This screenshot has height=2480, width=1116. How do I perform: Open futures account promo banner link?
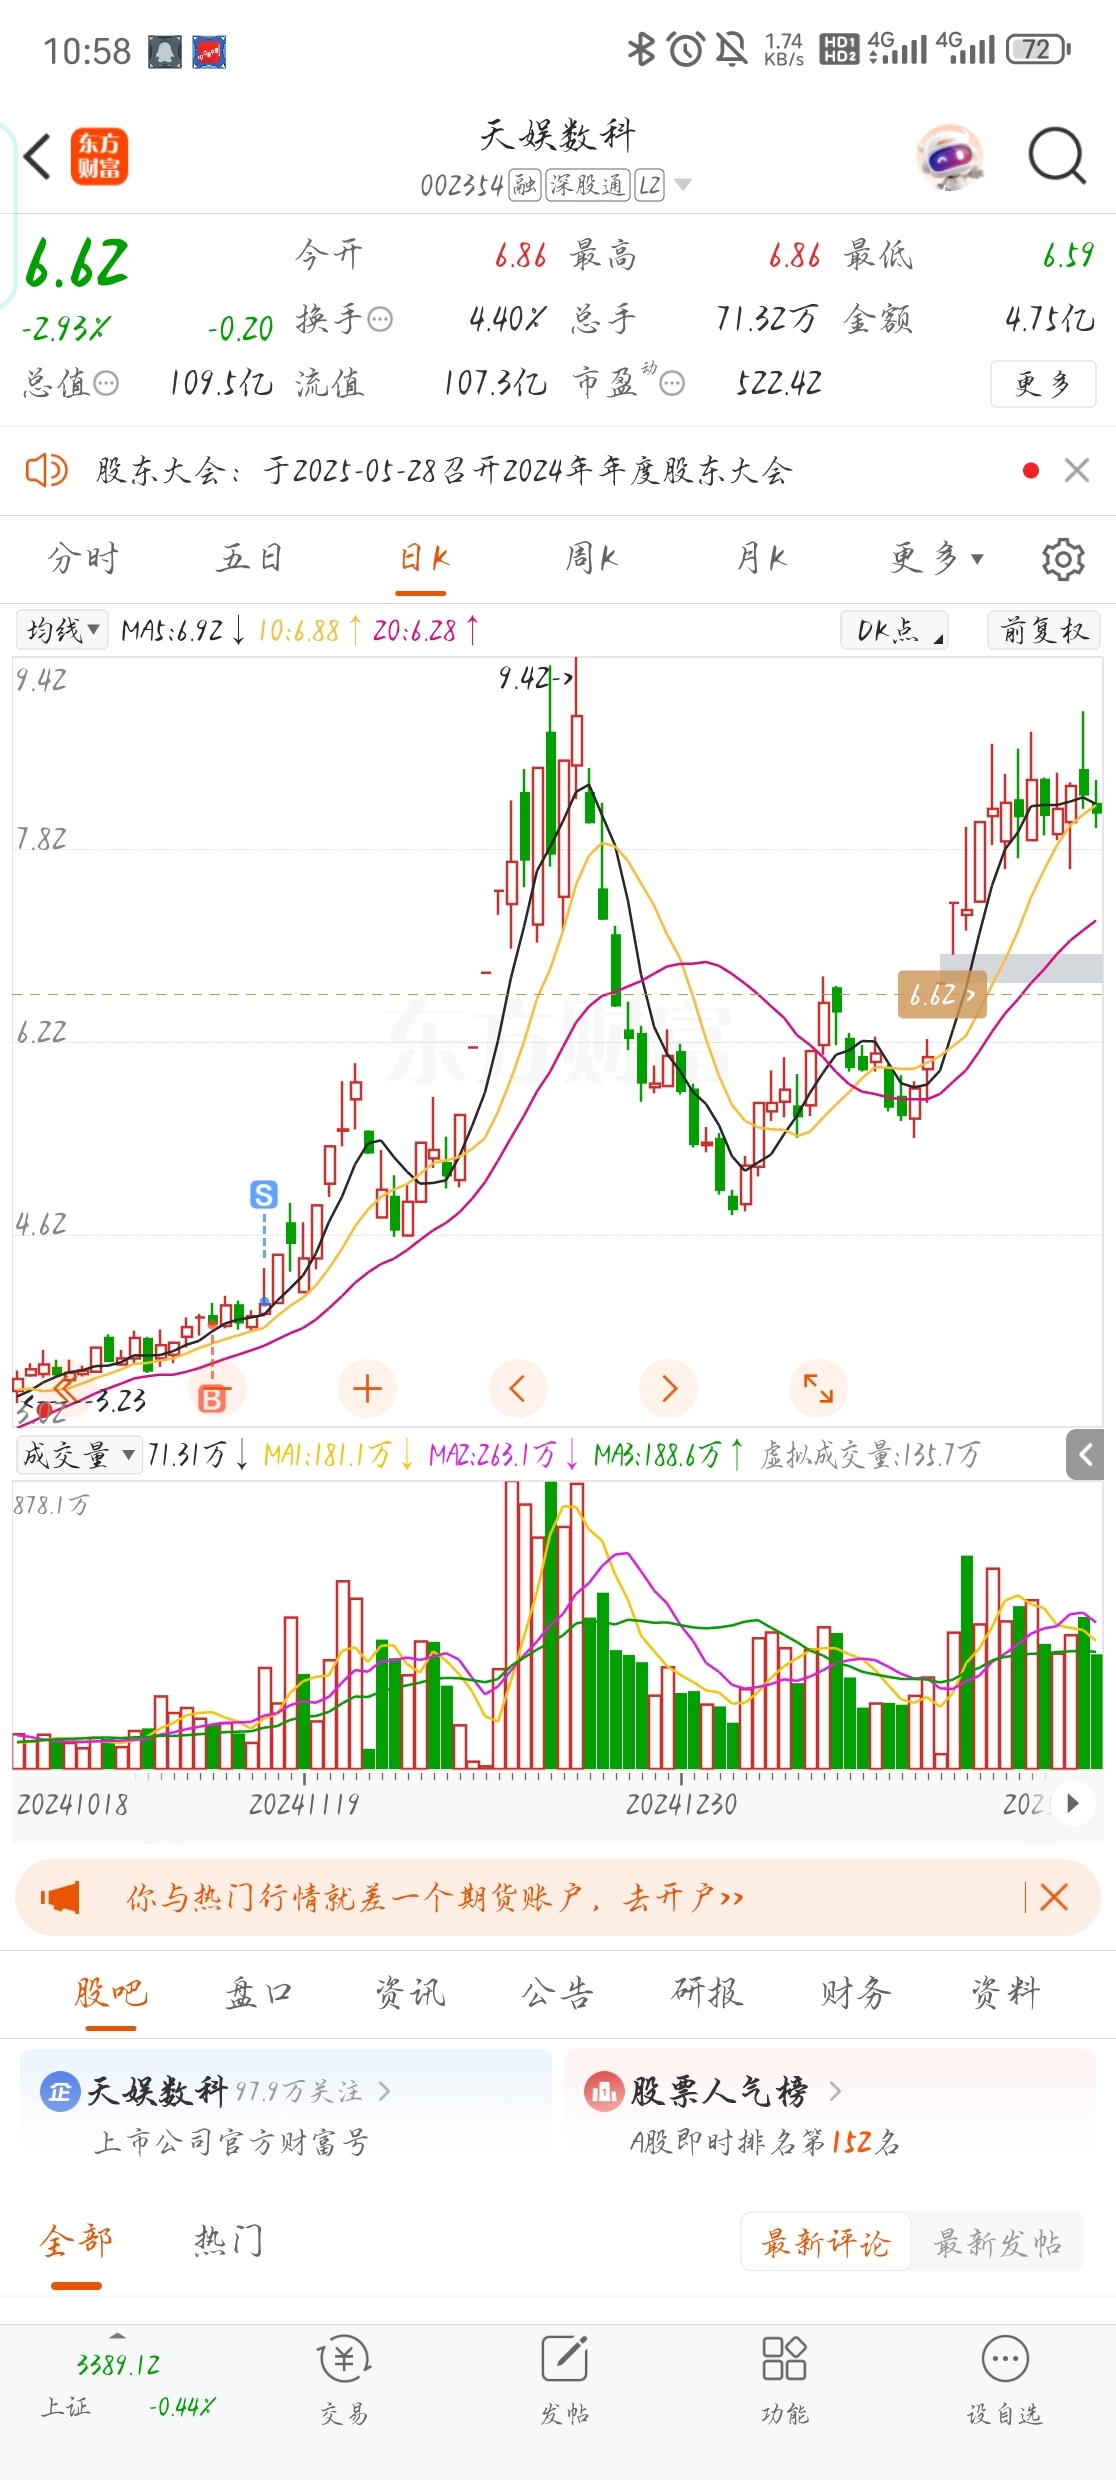click(x=435, y=1897)
